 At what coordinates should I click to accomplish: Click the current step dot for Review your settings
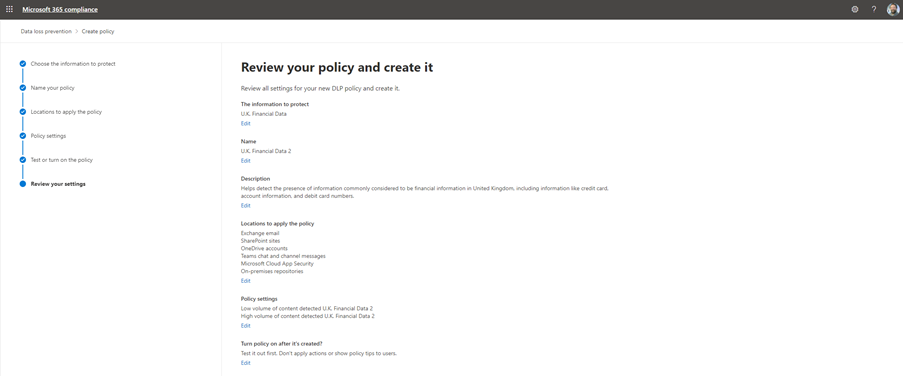pos(22,184)
